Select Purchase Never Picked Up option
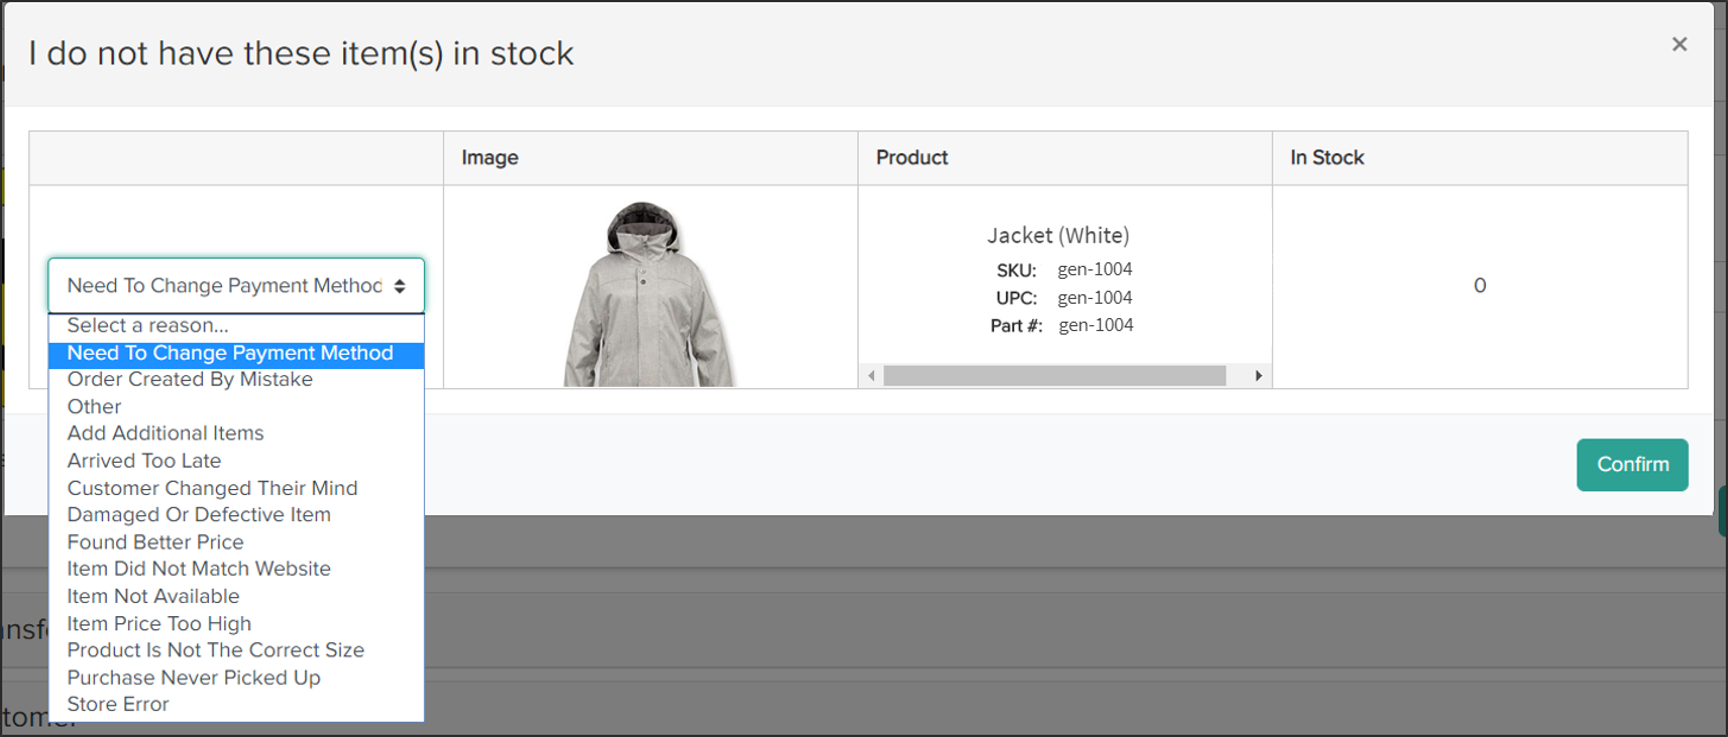This screenshot has width=1728, height=737. pyautogui.click(x=193, y=677)
